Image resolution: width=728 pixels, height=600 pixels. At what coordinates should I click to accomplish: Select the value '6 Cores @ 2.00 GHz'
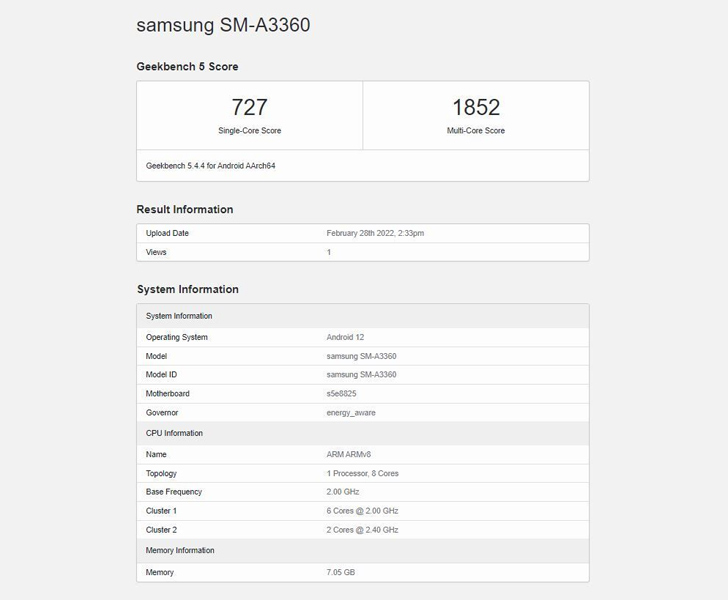(x=362, y=511)
